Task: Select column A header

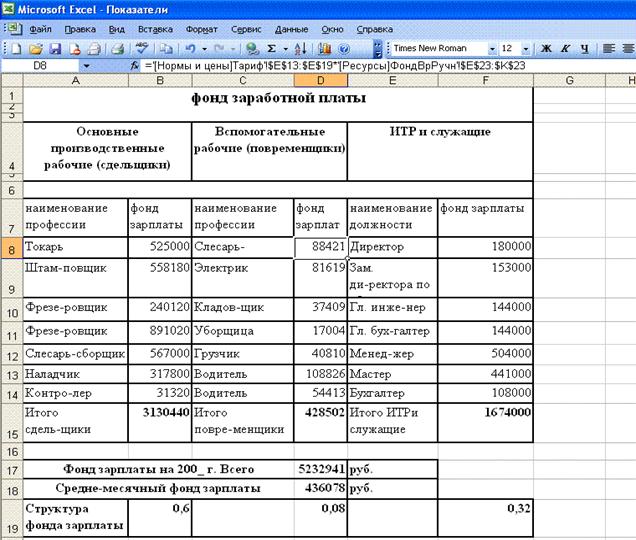Action: coord(75,80)
